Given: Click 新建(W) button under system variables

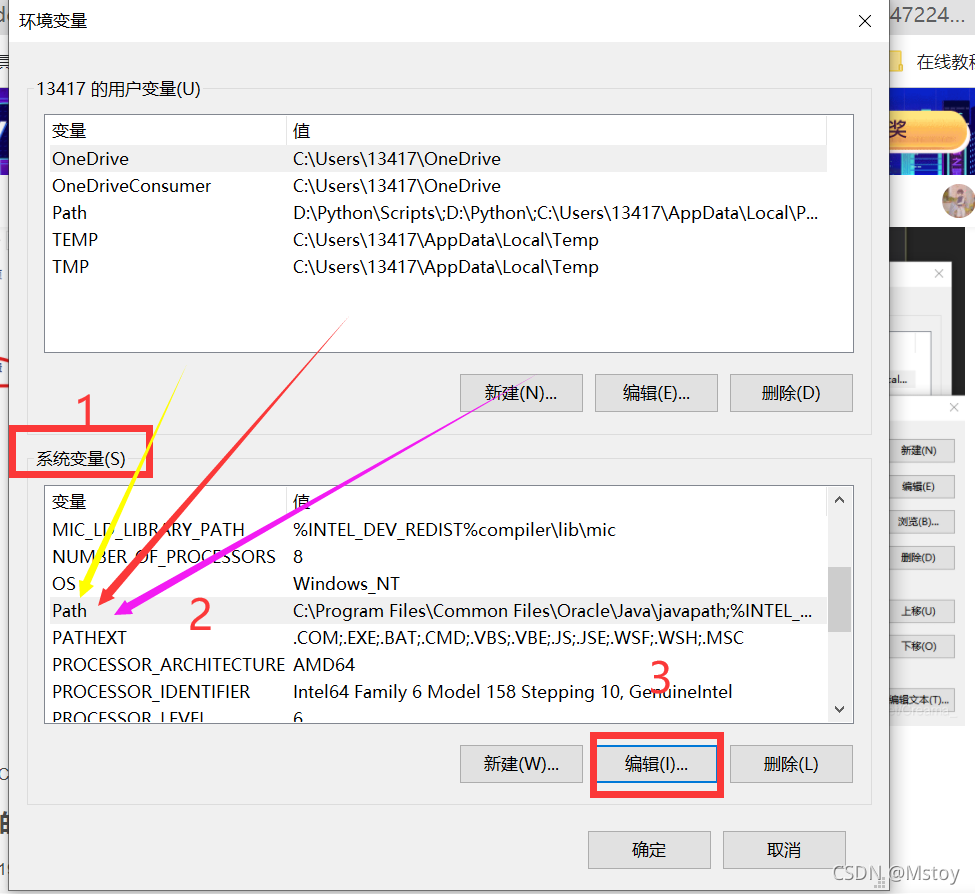Looking at the screenshot, I should (520, 764).
